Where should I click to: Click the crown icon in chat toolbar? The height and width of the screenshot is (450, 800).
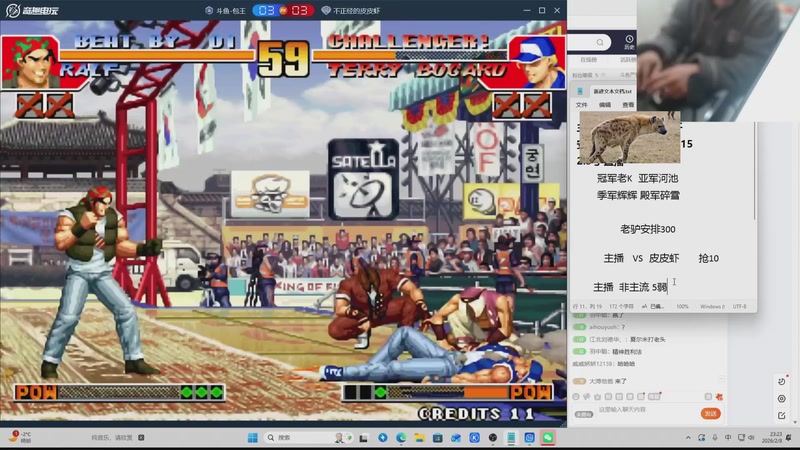tap(597, 396)
